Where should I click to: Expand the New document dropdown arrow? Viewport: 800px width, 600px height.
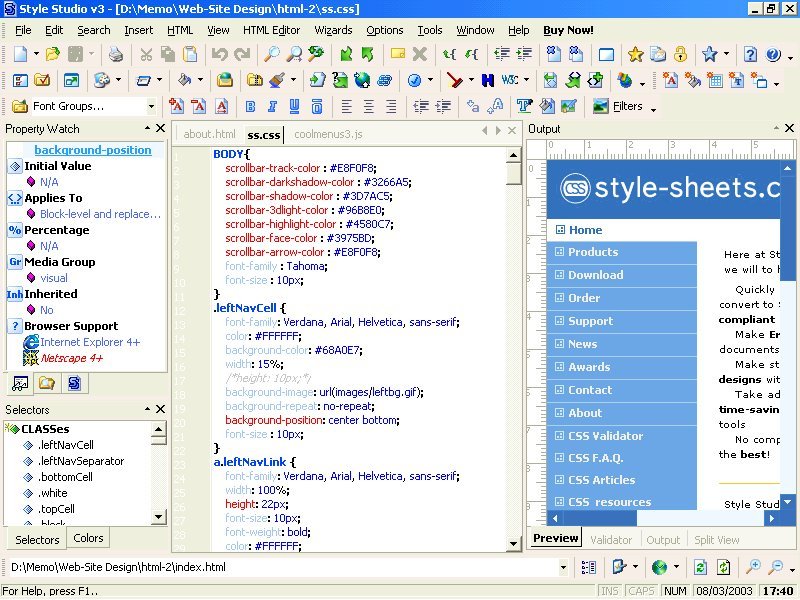tap(36, 54)
